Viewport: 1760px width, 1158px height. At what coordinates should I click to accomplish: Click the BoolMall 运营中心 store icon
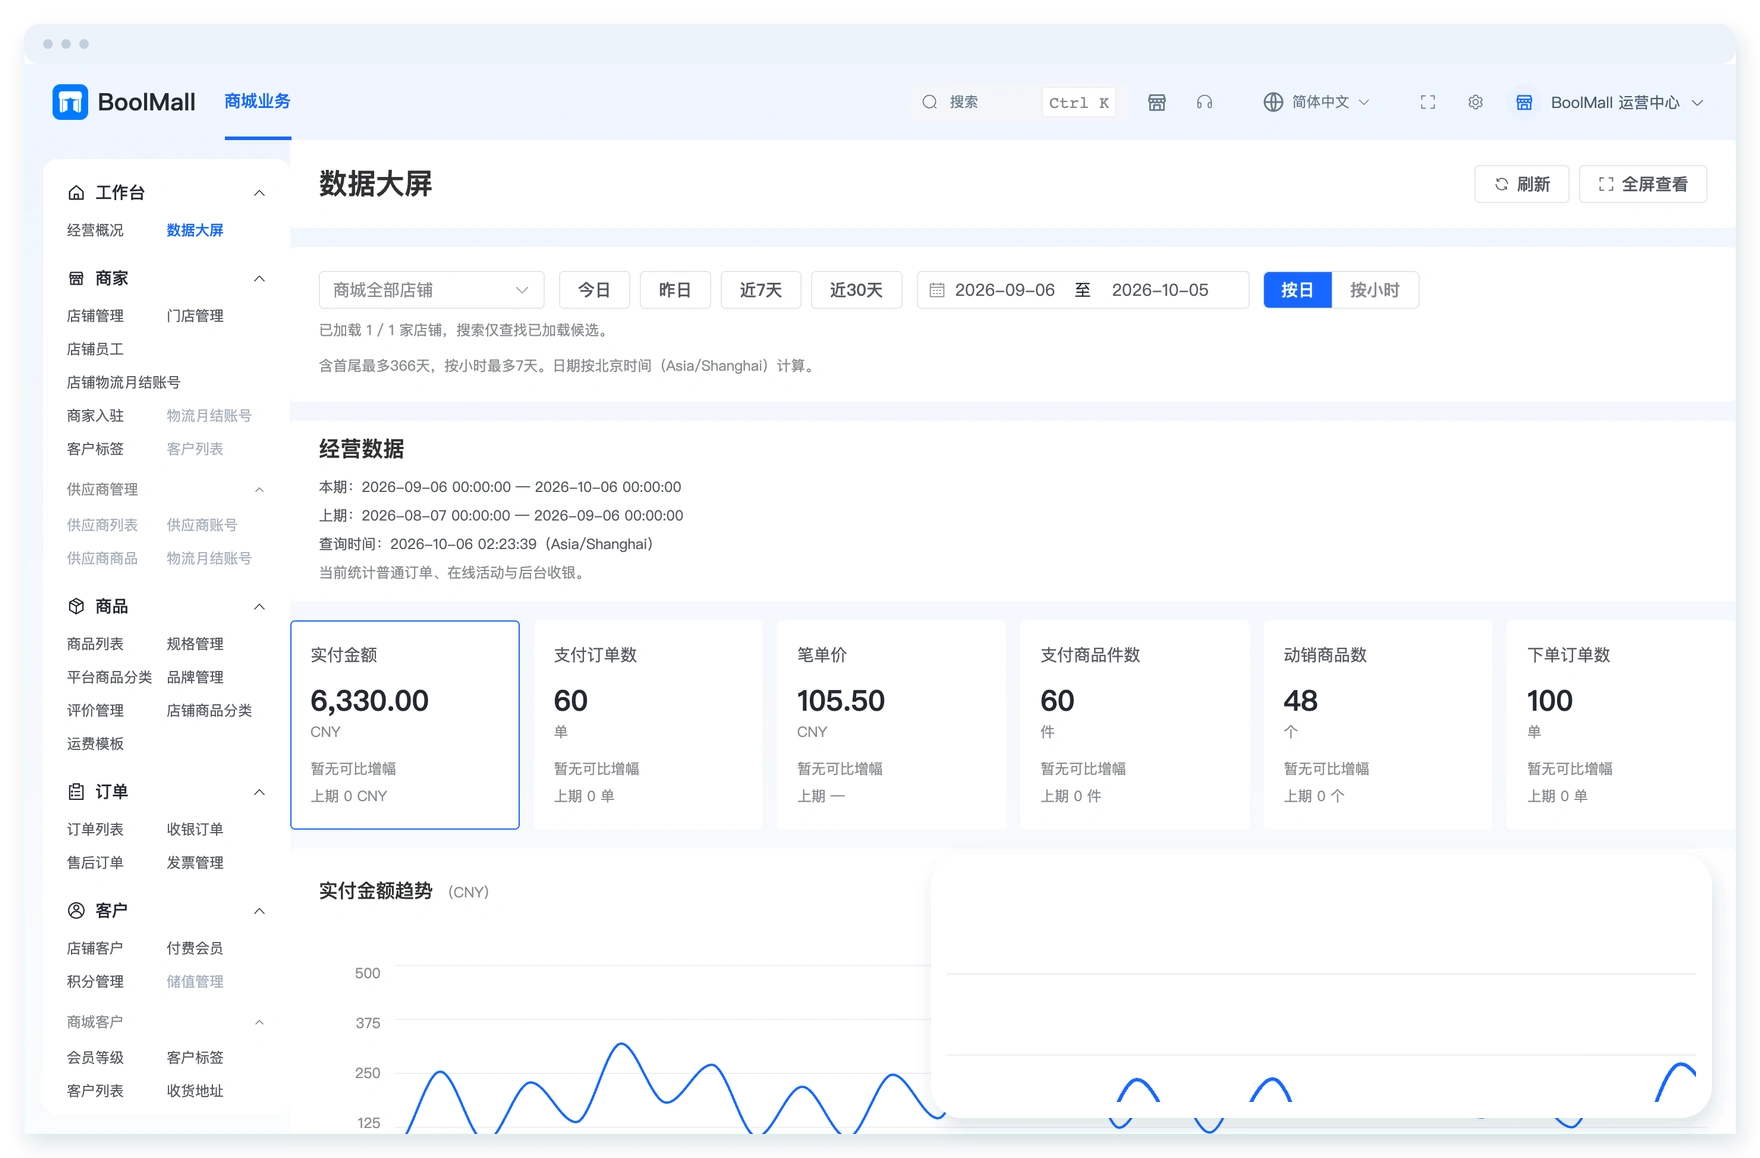tap(1524, 102)
